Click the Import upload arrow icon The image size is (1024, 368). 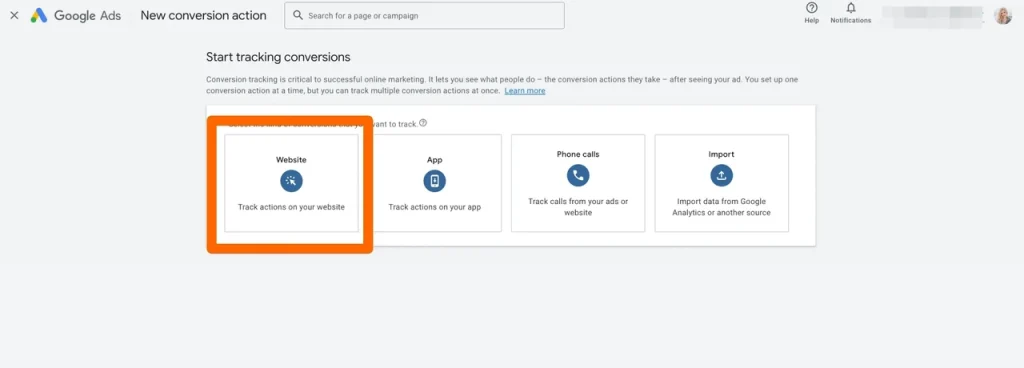(722, 175)
